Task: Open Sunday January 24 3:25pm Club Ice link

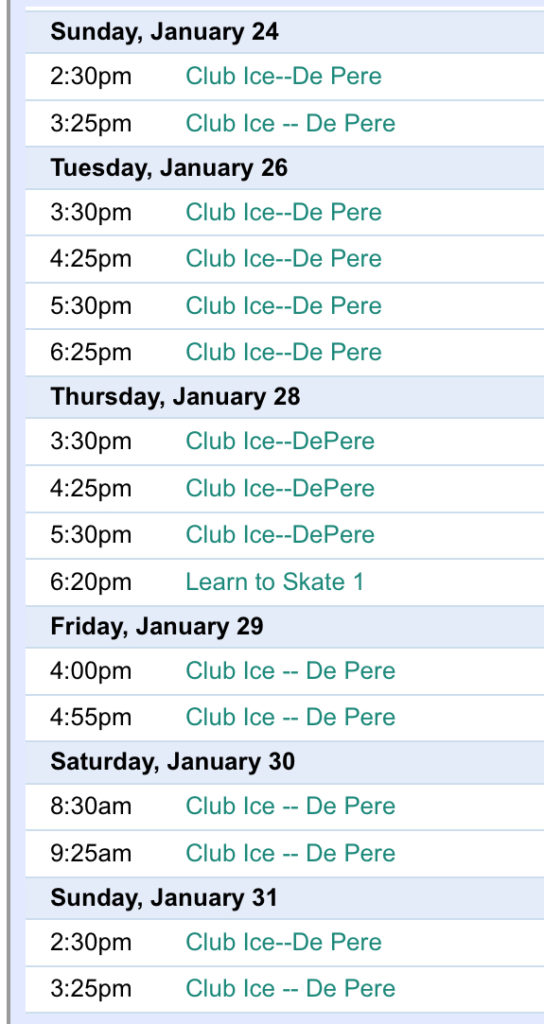Action: click(291, 123)
